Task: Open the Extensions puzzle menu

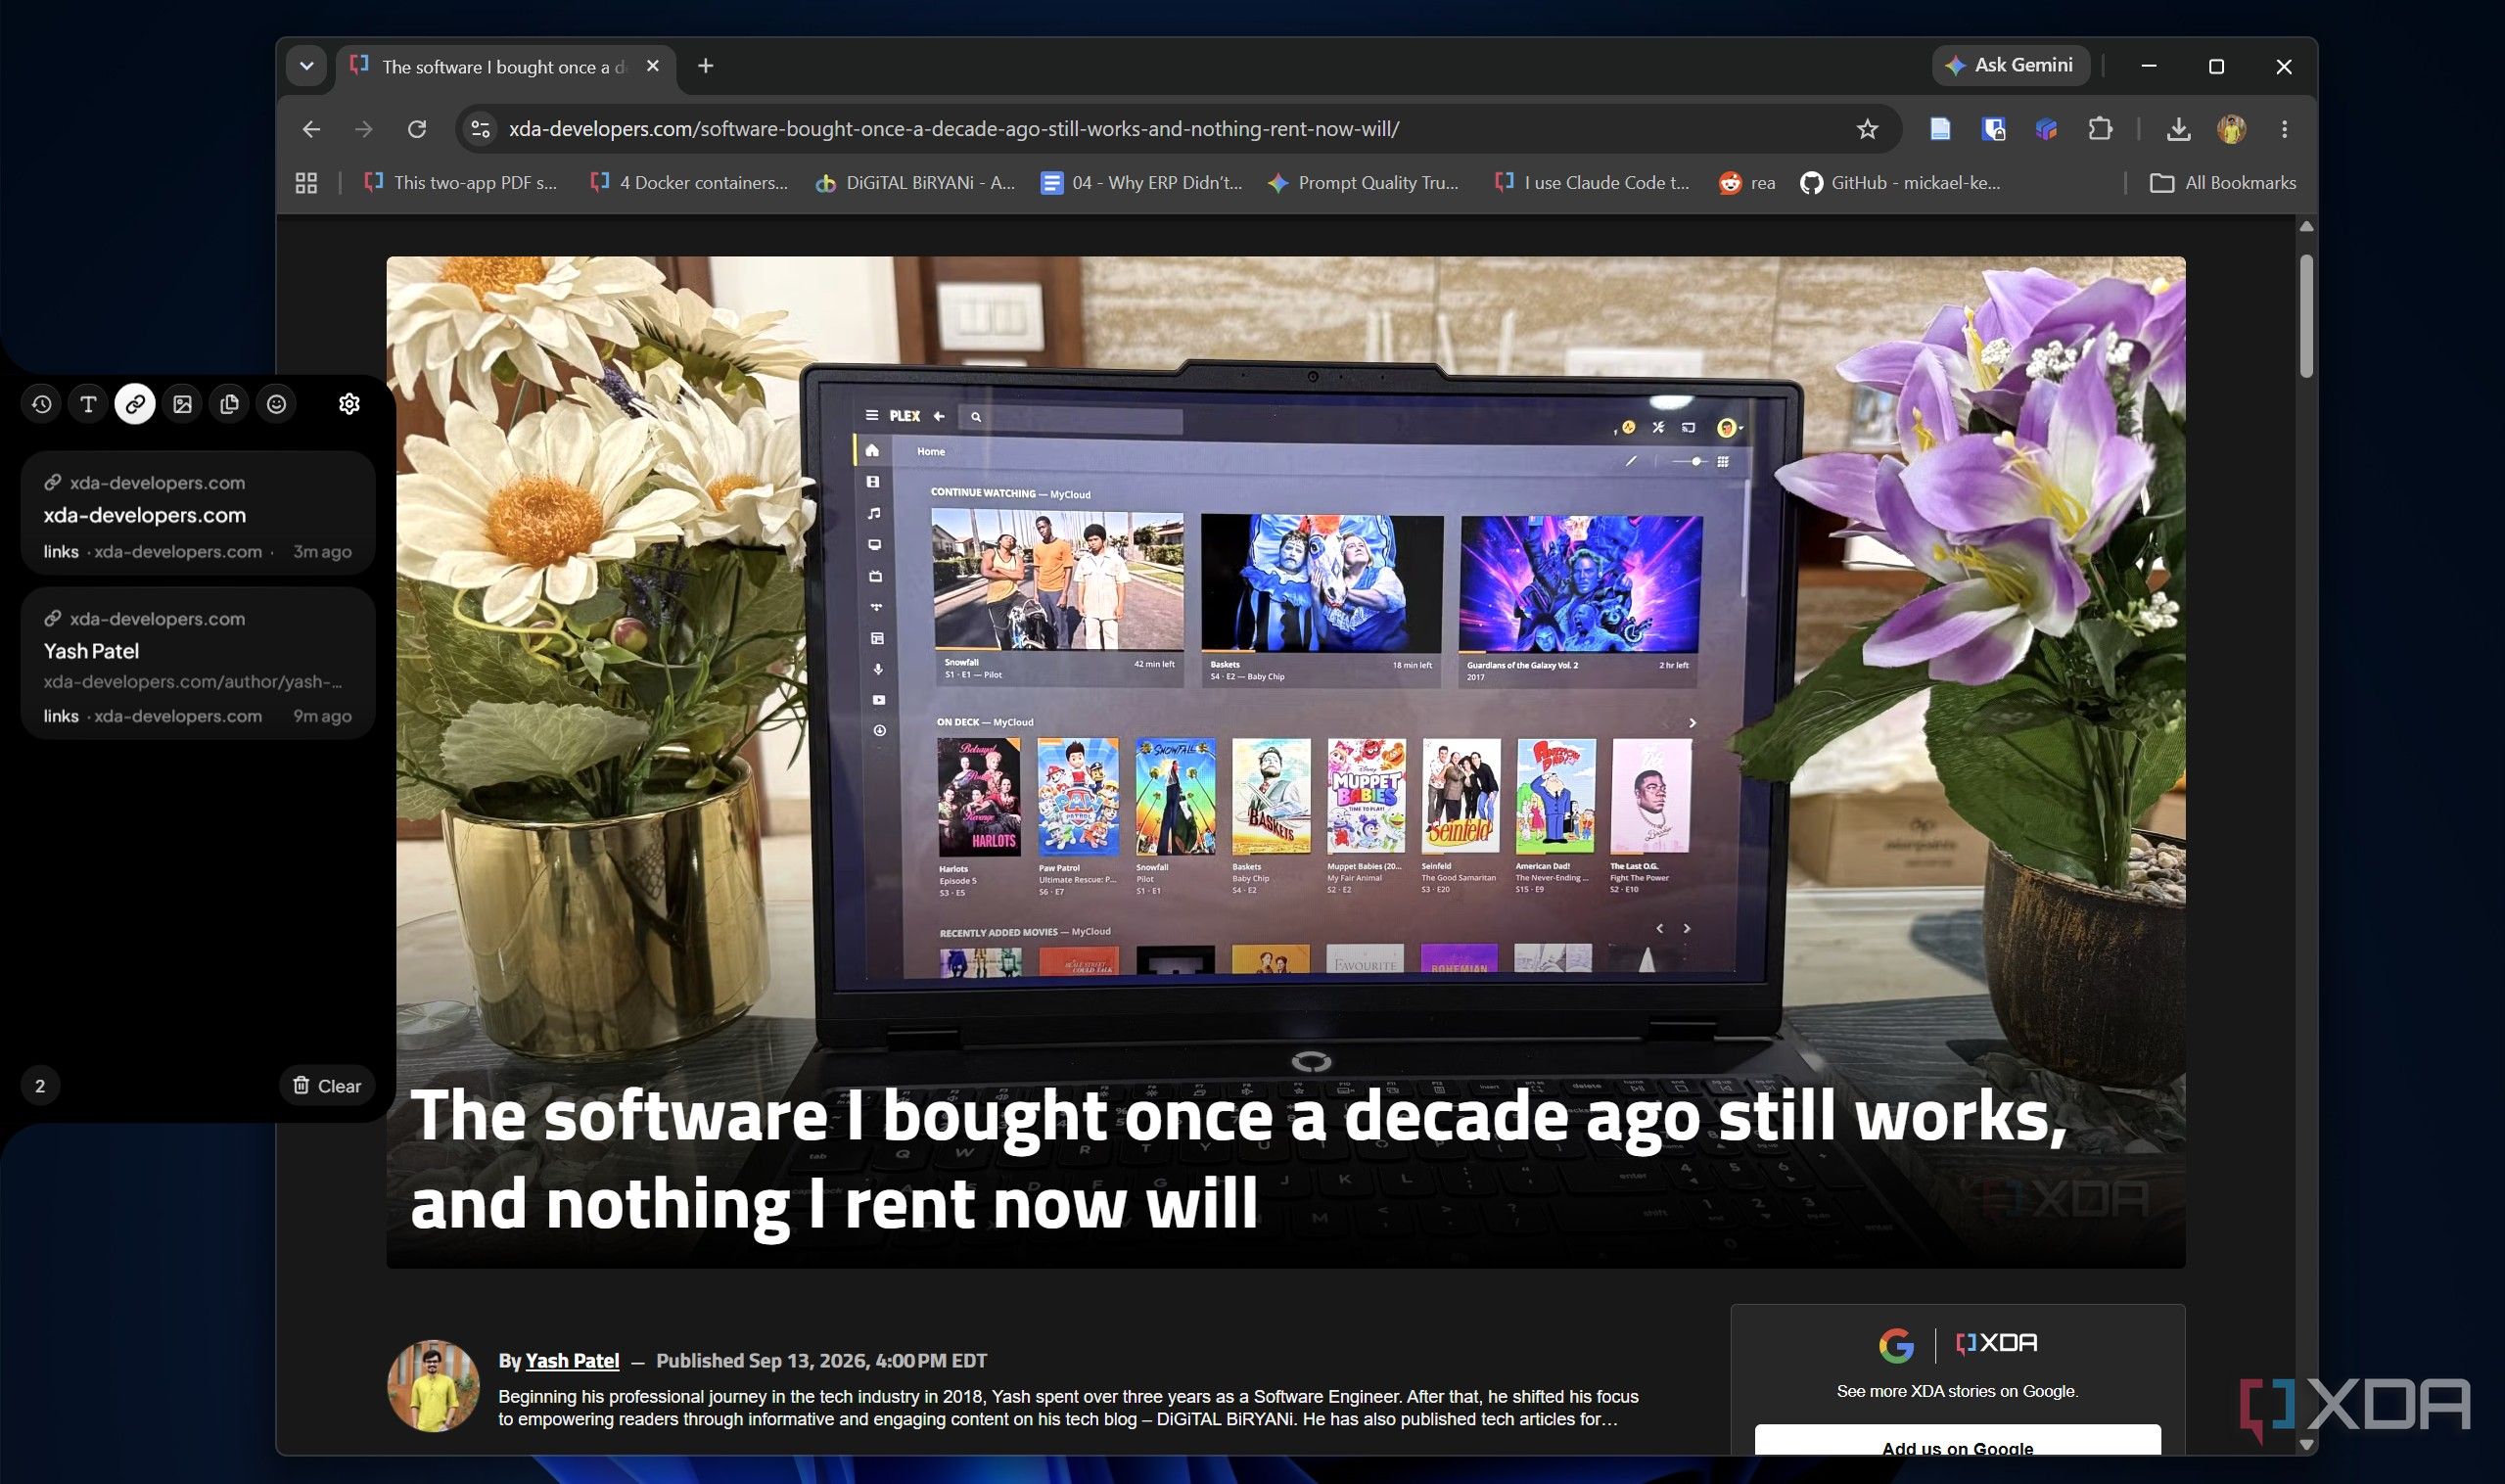Action: click(2099, 129)
